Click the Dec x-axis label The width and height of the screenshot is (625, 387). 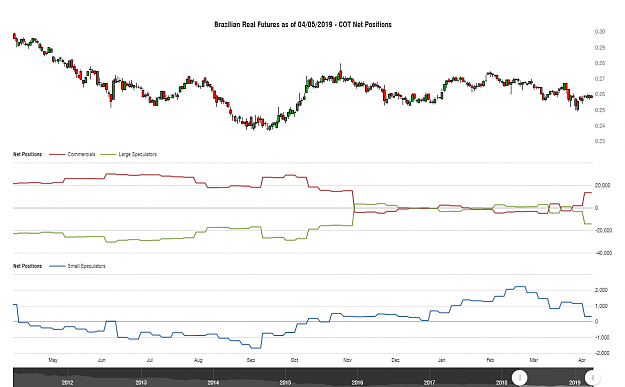pos(395,360)
